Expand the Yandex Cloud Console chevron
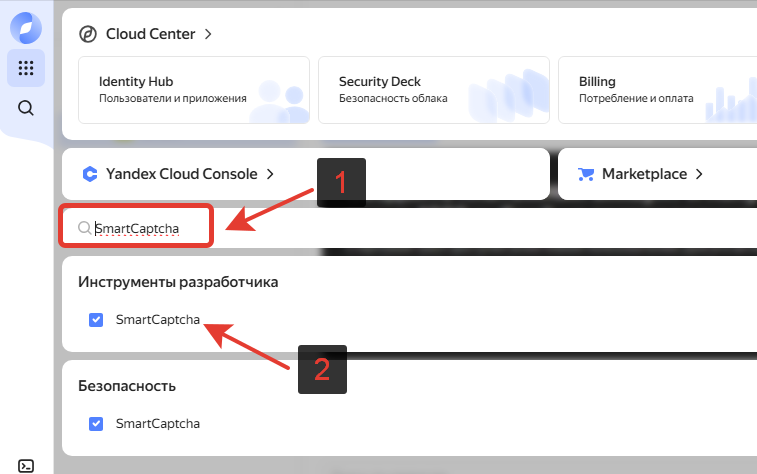The height and width of the screenshot is (474, 757). pyautogui.click(x=269, y=174)
